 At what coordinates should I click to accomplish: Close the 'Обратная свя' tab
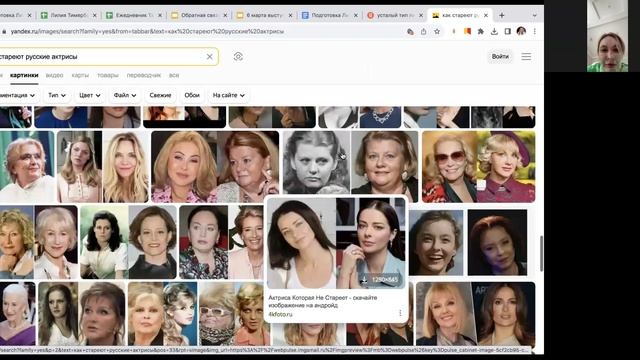pyautogui.click(x=225, y=15)
